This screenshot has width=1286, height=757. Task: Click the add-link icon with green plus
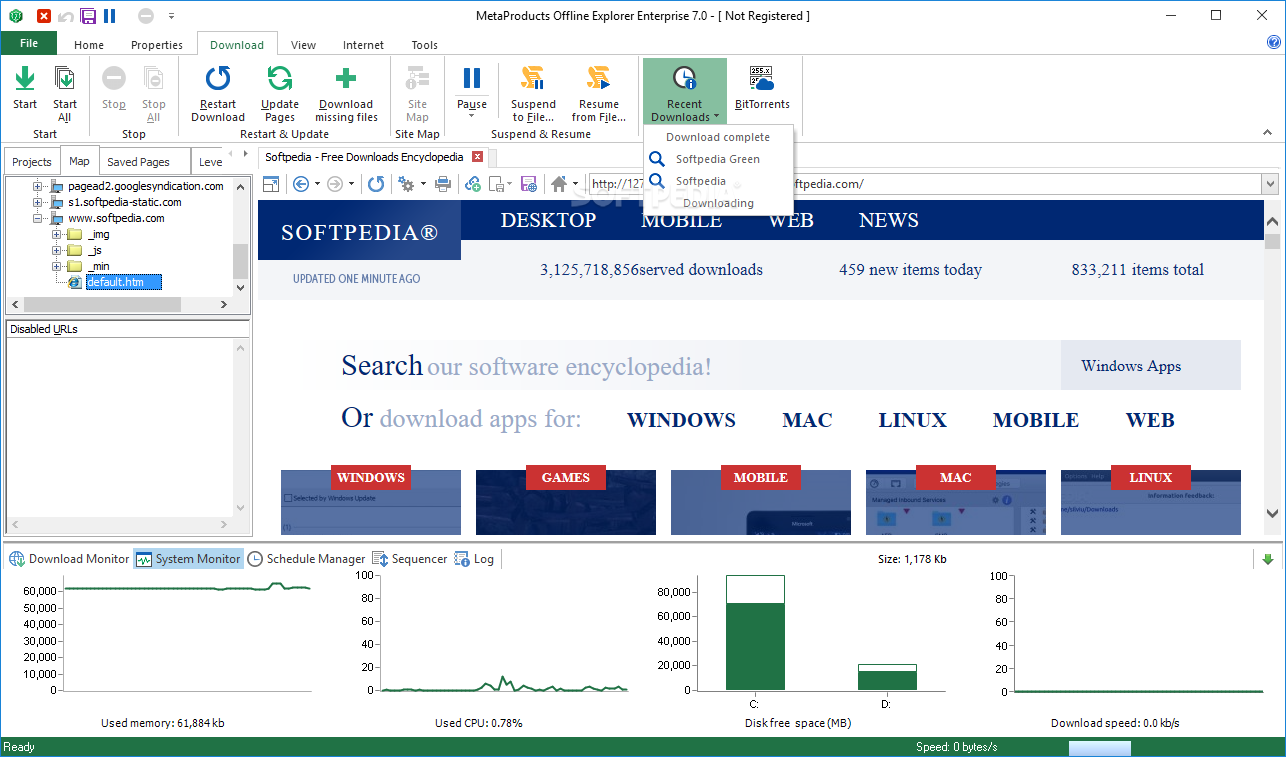(x=473, y=184)
